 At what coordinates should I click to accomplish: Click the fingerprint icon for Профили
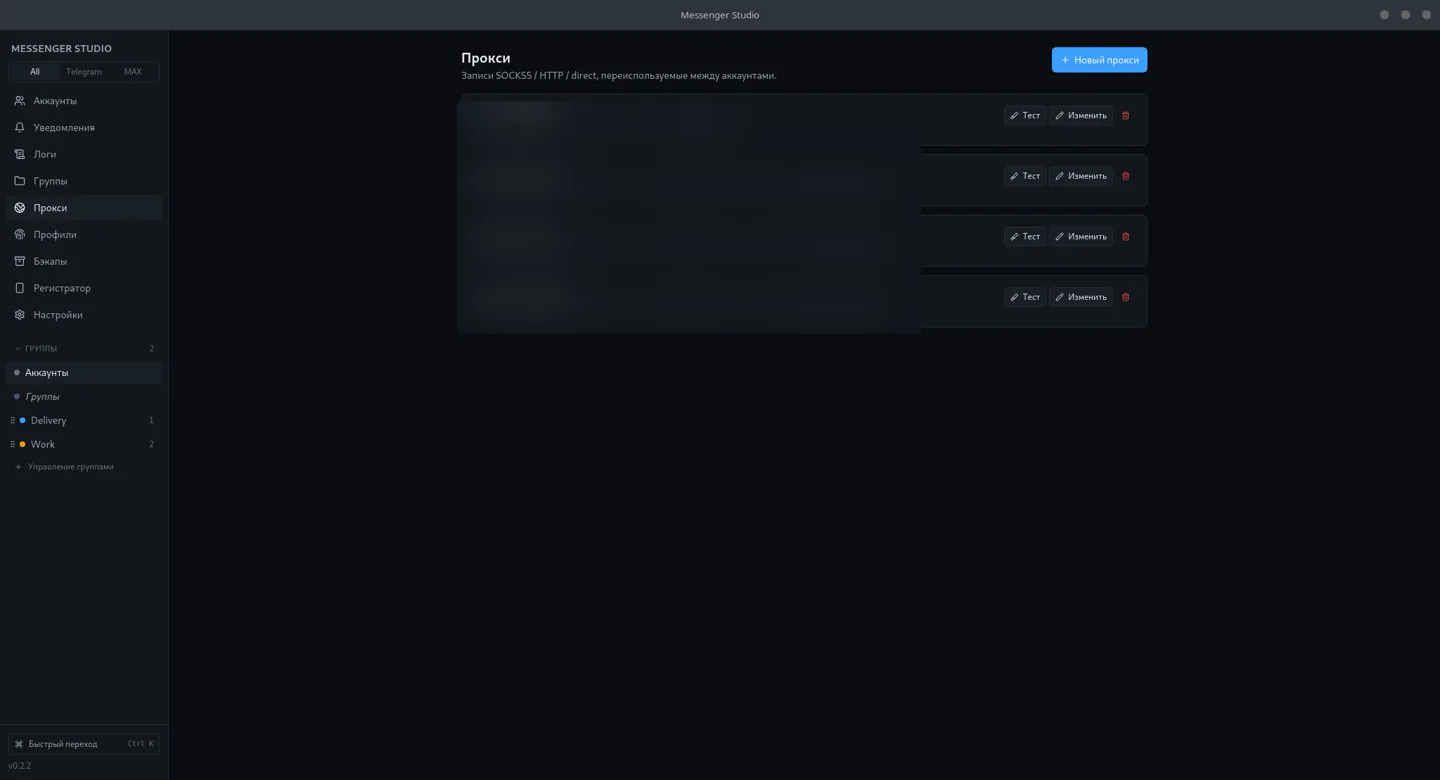point(19,235)
